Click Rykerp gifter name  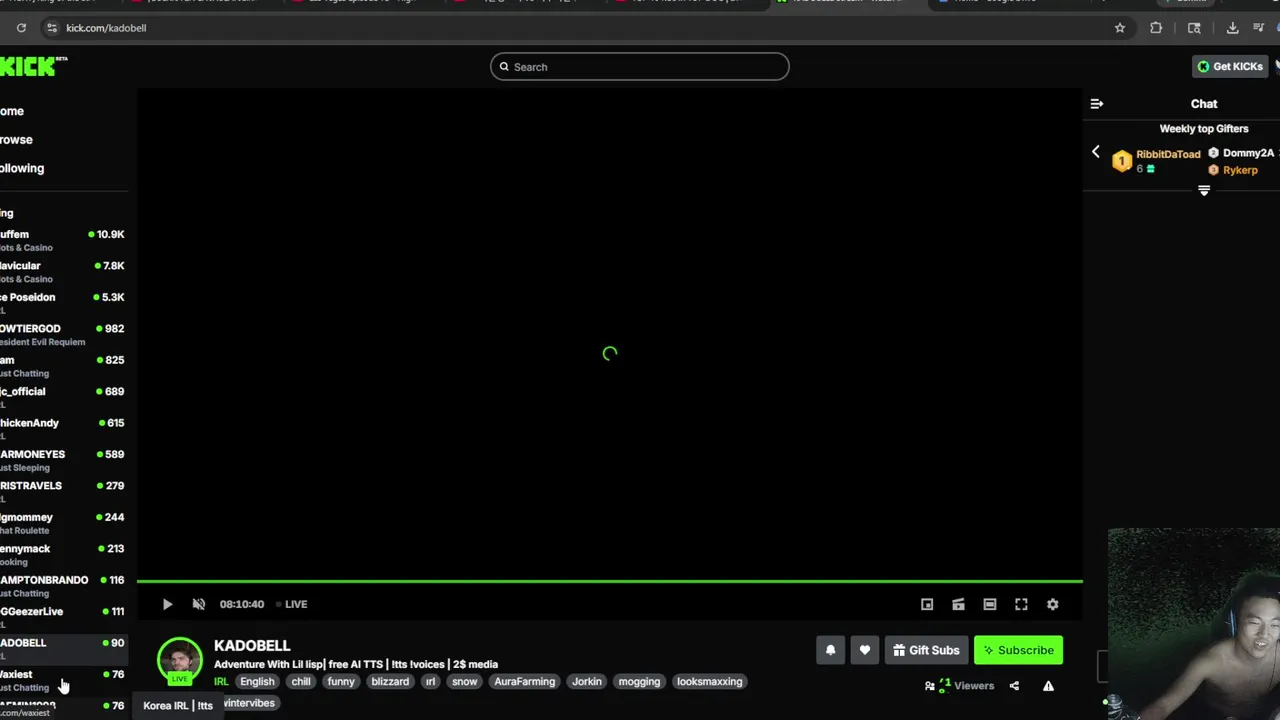coord(1240,170)
